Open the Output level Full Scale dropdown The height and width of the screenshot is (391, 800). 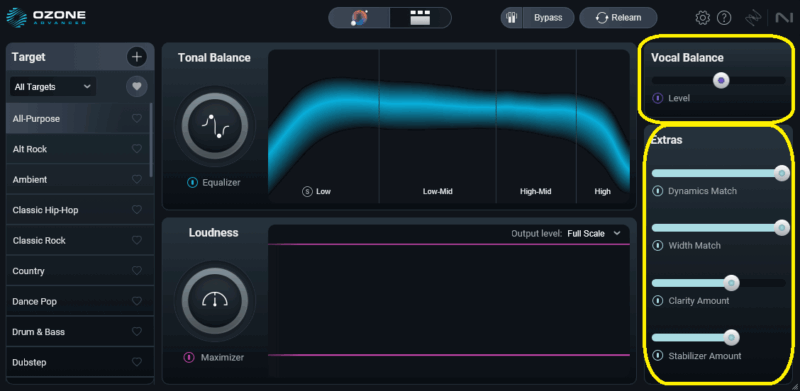point(594,233)
